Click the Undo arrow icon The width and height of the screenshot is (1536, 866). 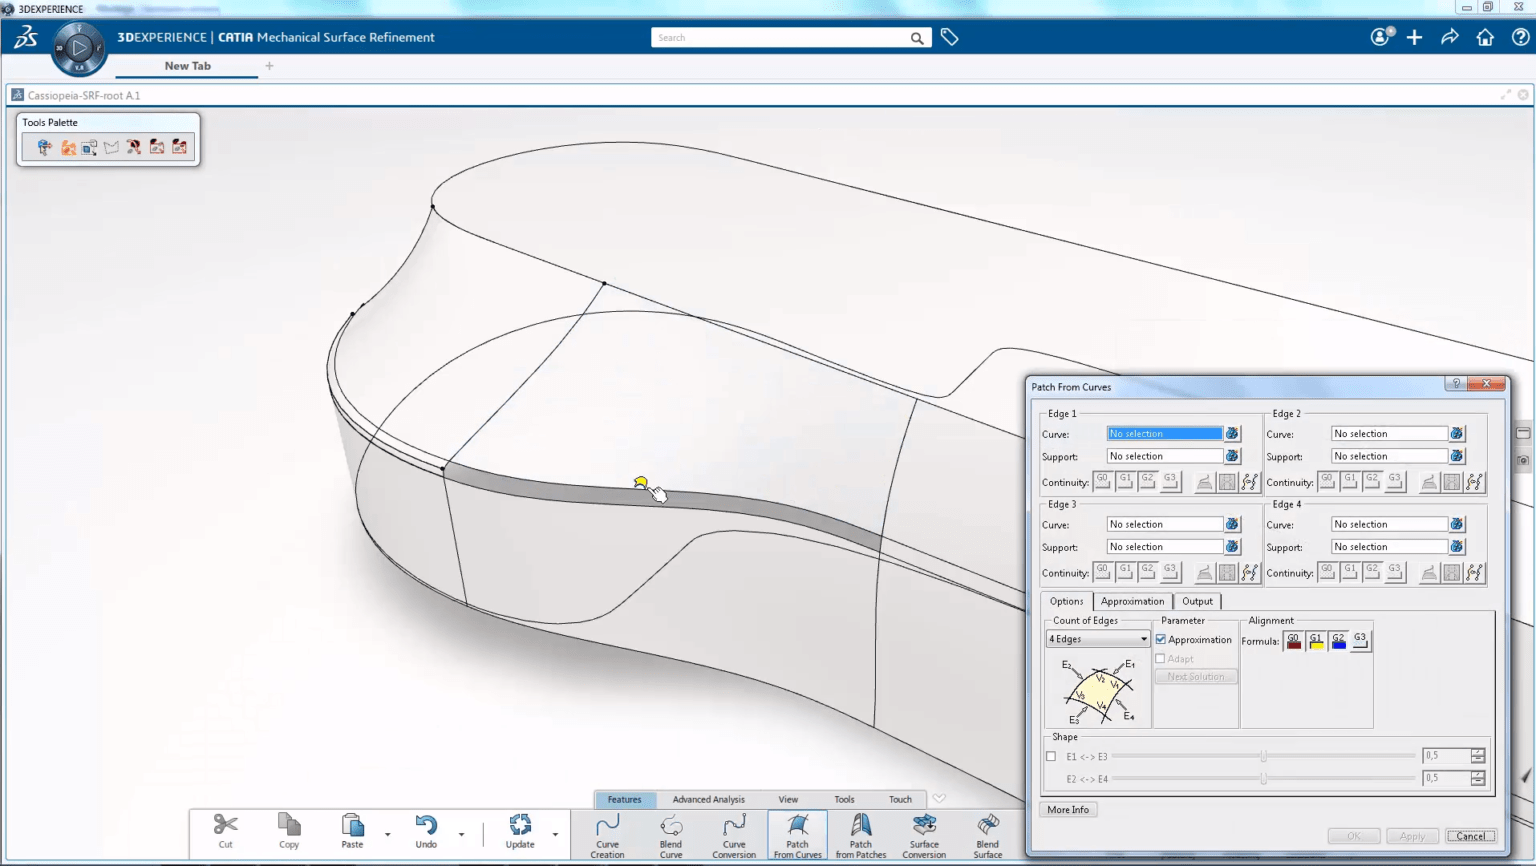pos(426,825)
